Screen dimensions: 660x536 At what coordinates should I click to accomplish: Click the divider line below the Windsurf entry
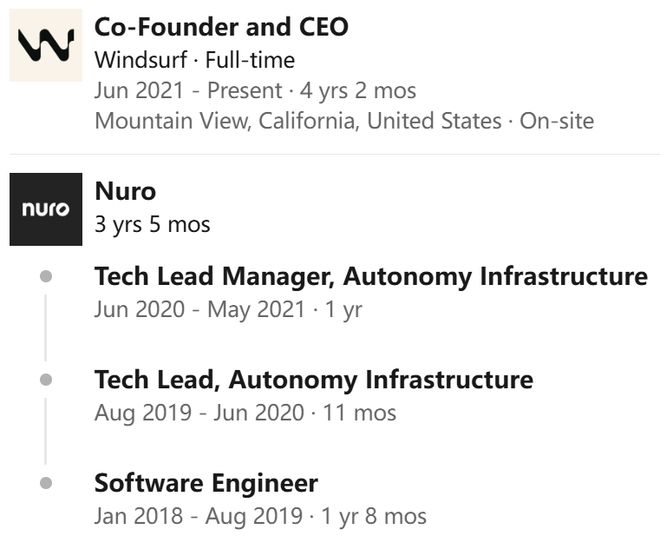pos(334,154)
